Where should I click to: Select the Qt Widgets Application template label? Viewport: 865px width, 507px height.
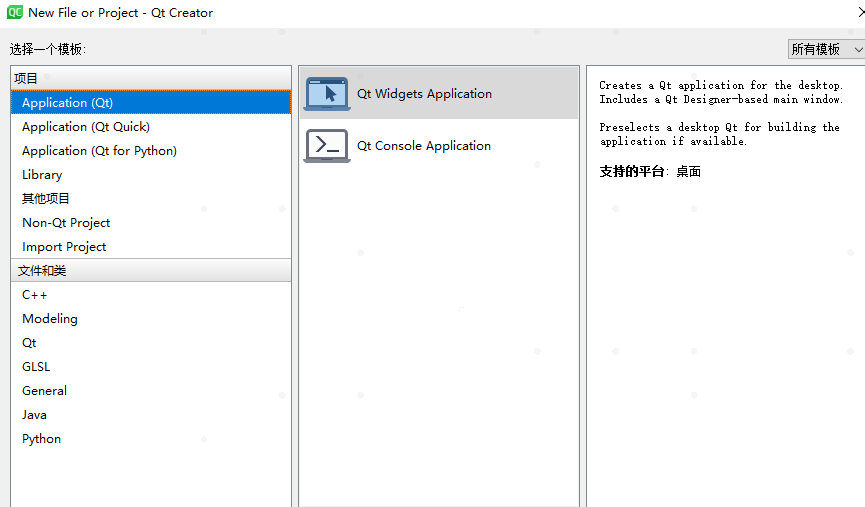coord(424,94)
